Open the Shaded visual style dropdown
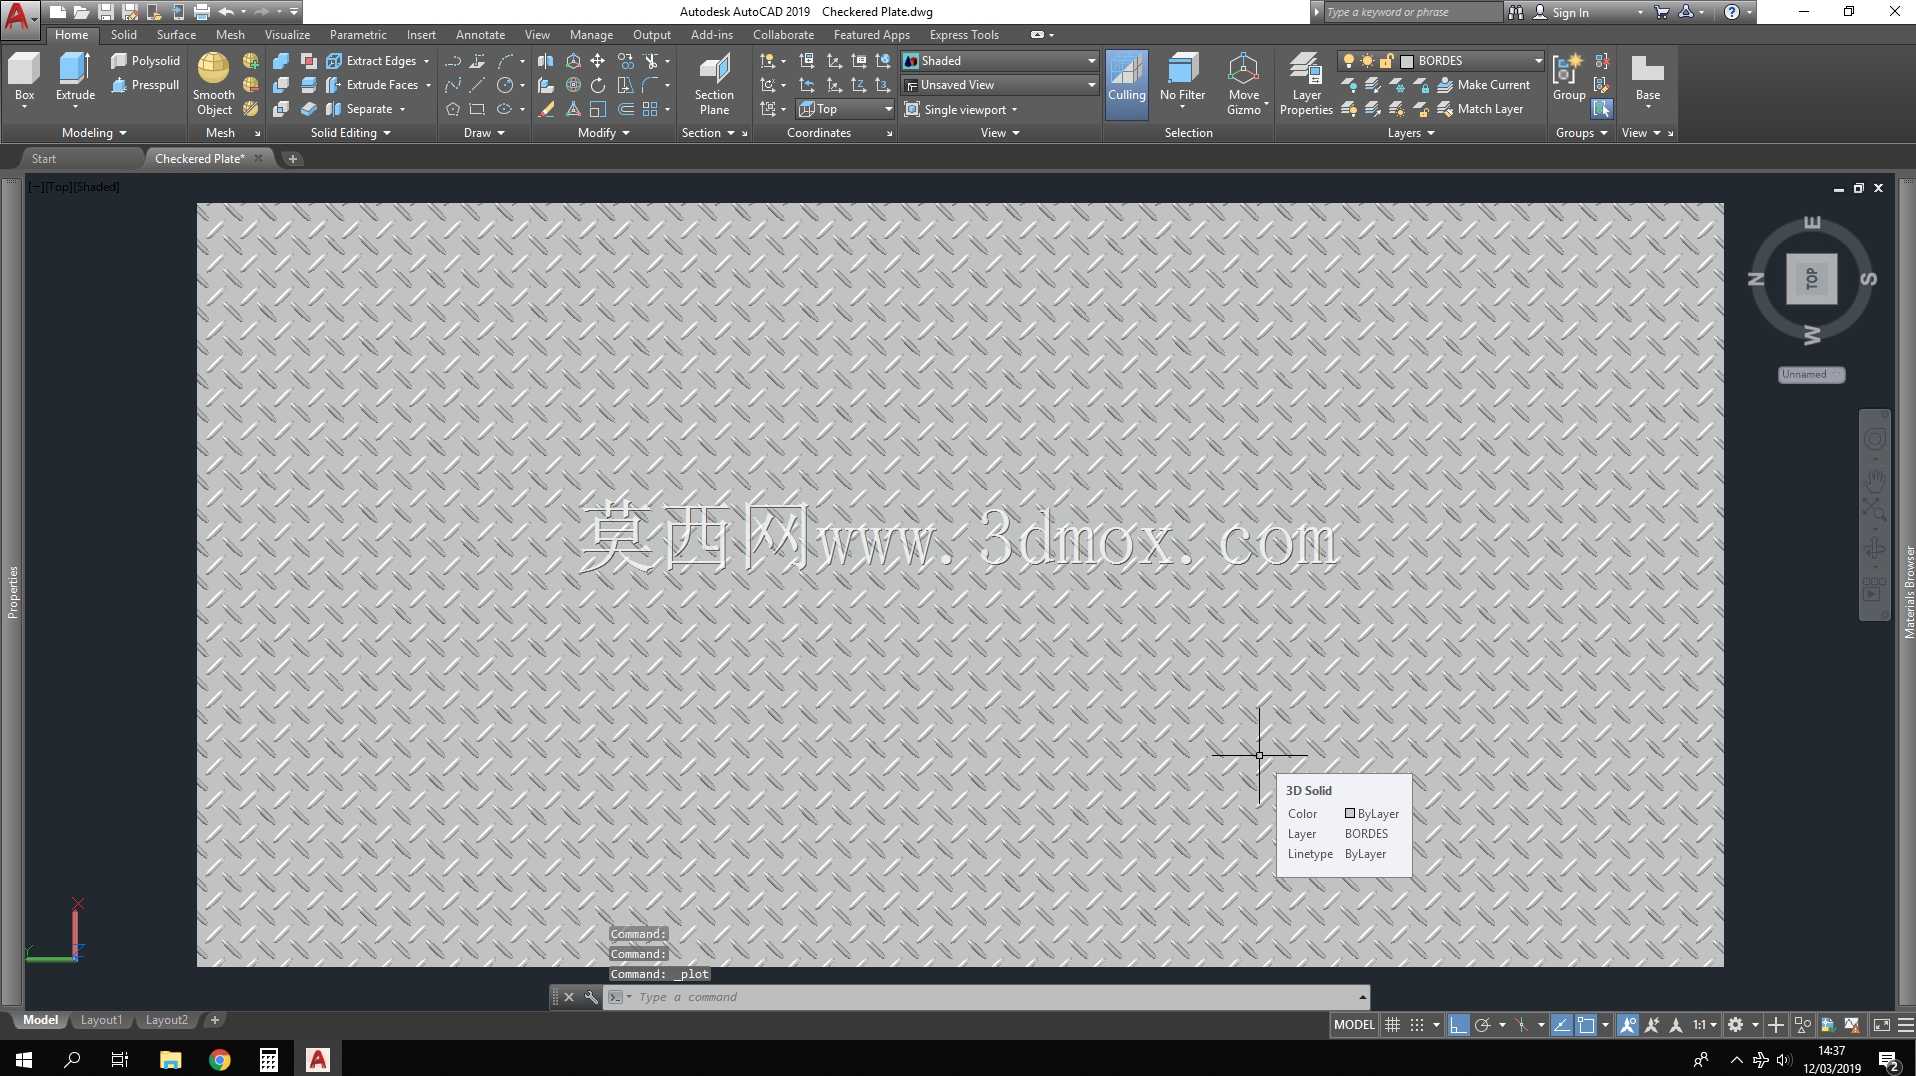The height and width of the screenshot is (1076, 1916). (x=999, y=61)
